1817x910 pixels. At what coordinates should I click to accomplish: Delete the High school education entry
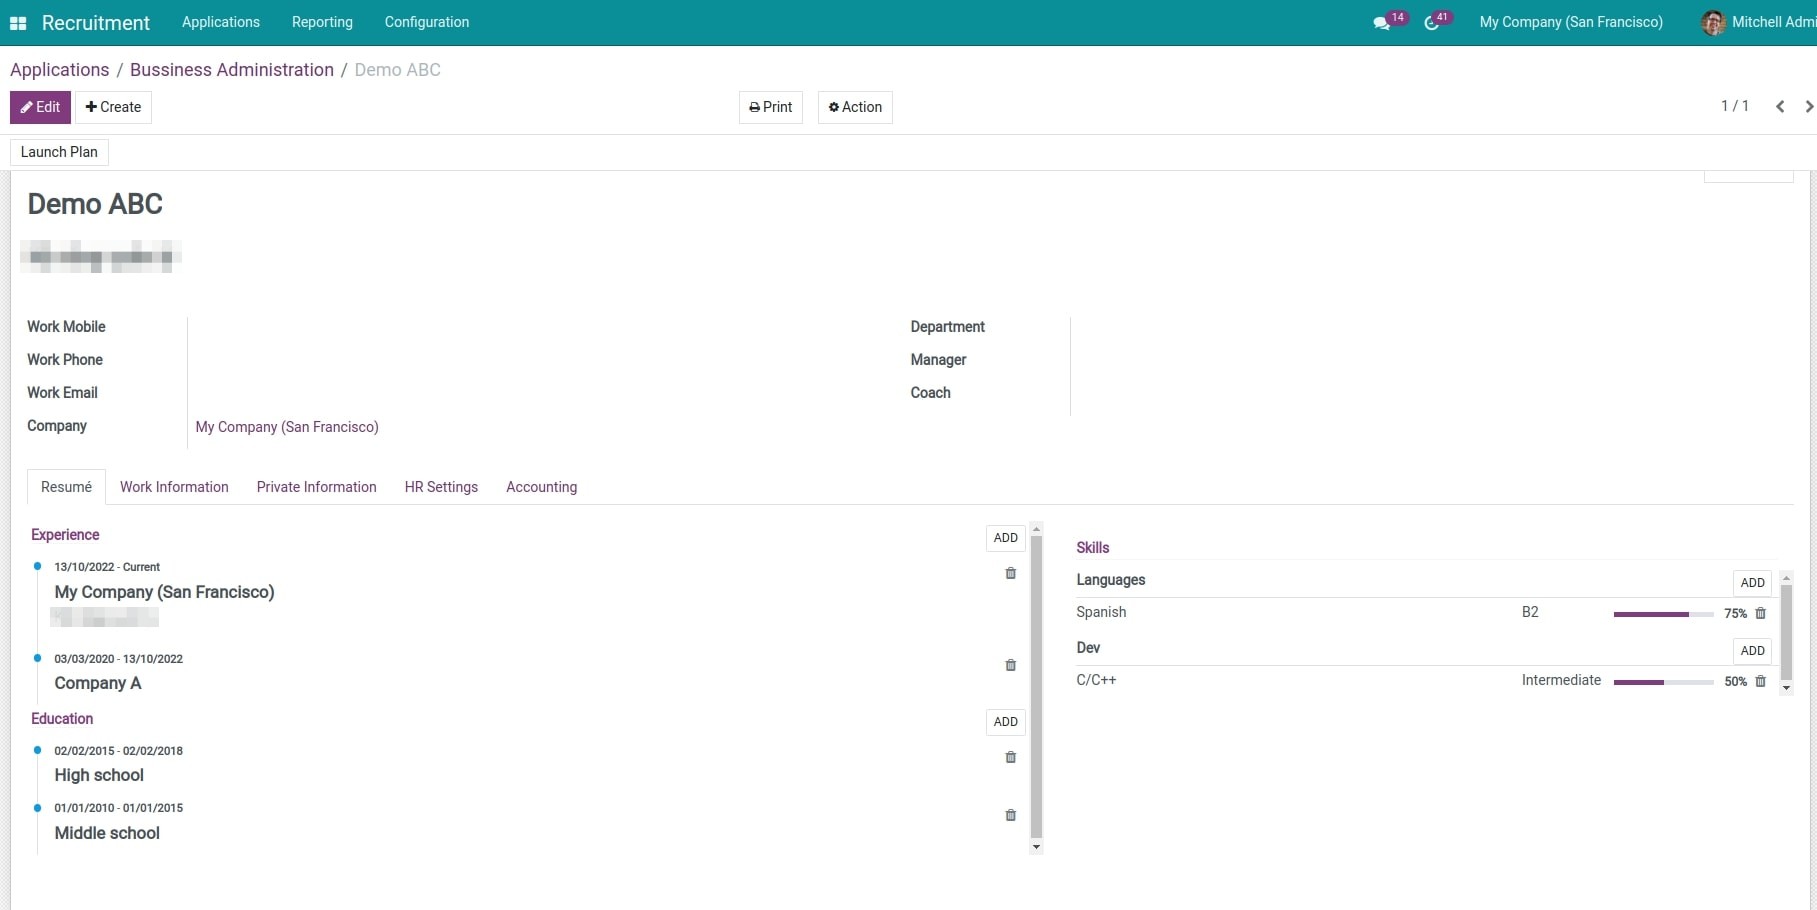pyautogui.click(x=1010, y=758)
